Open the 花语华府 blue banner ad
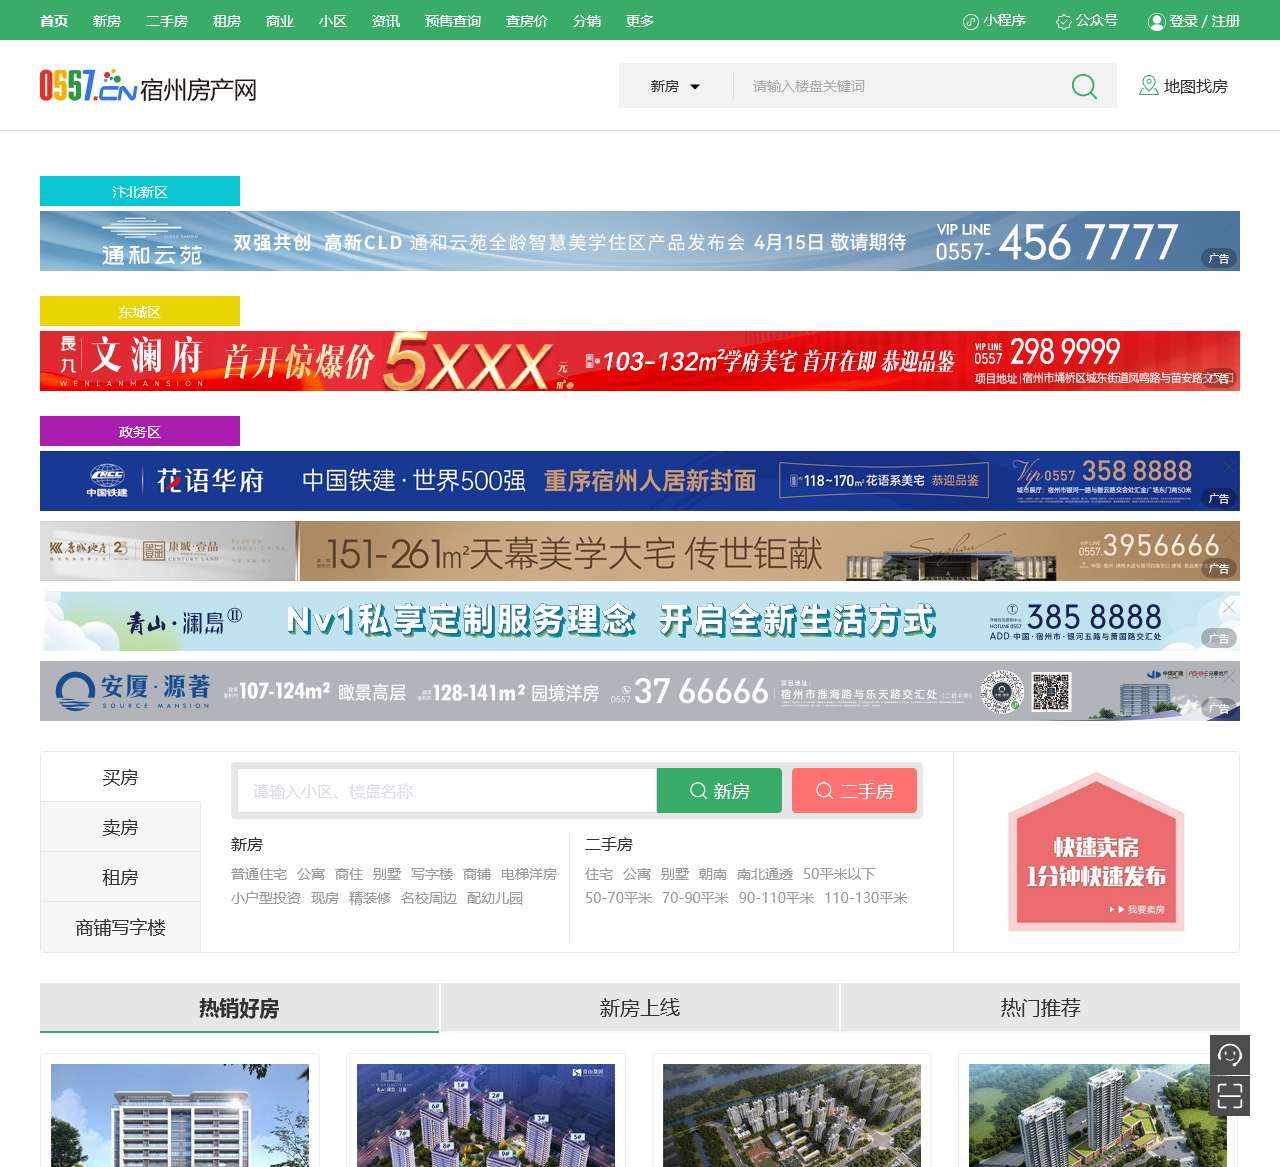 tap(640, 481)
